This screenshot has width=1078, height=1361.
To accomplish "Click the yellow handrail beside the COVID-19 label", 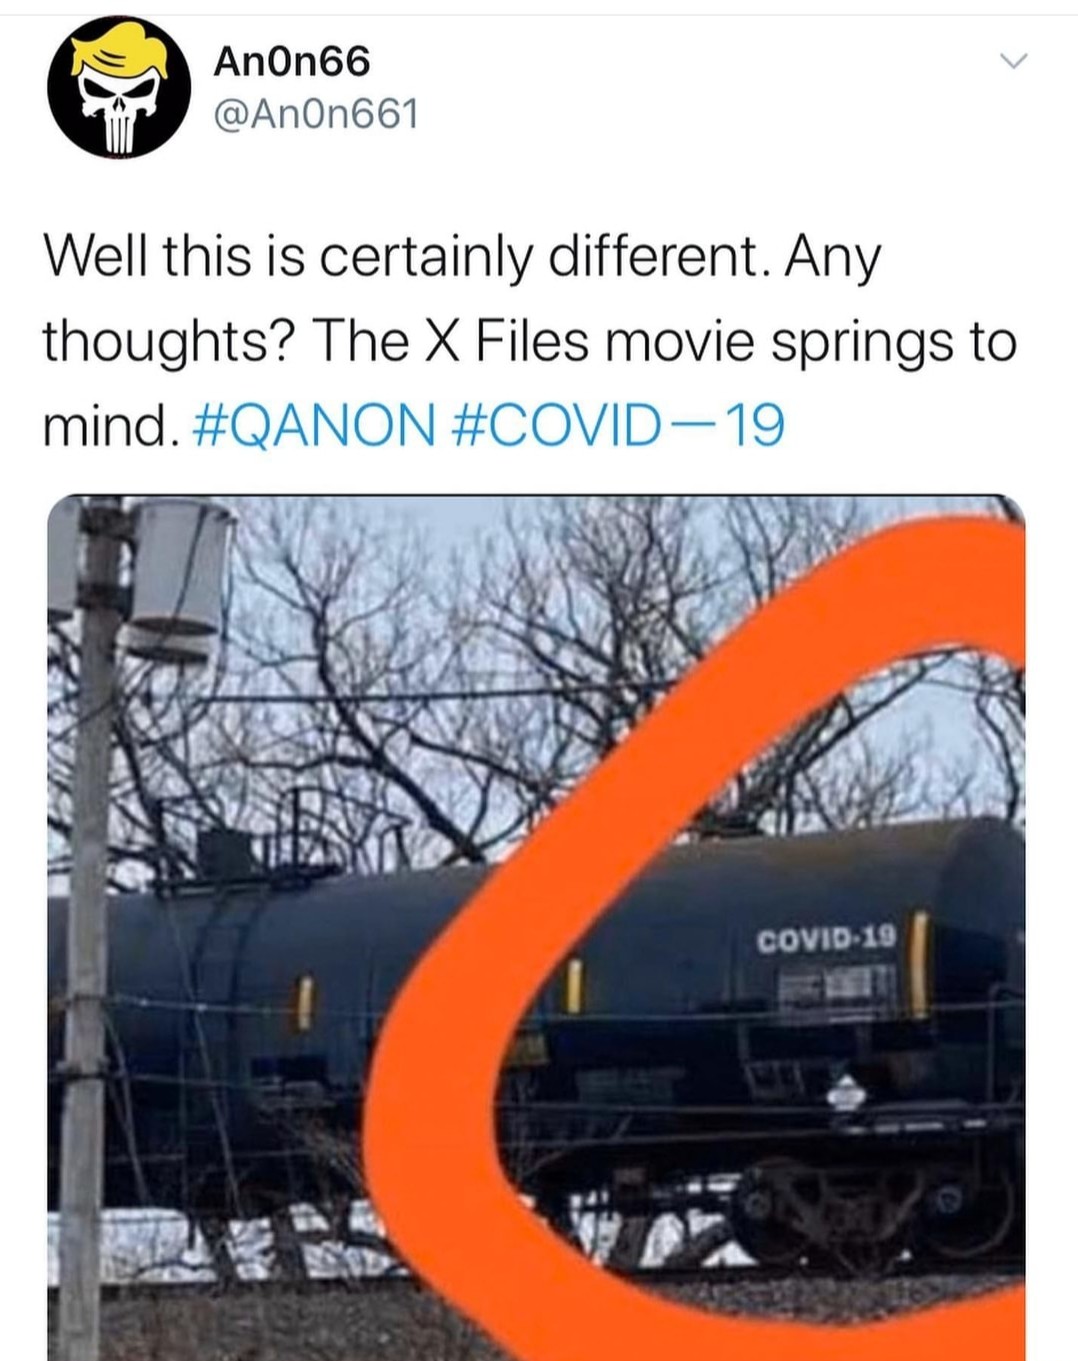I will (x=919, y=964).
